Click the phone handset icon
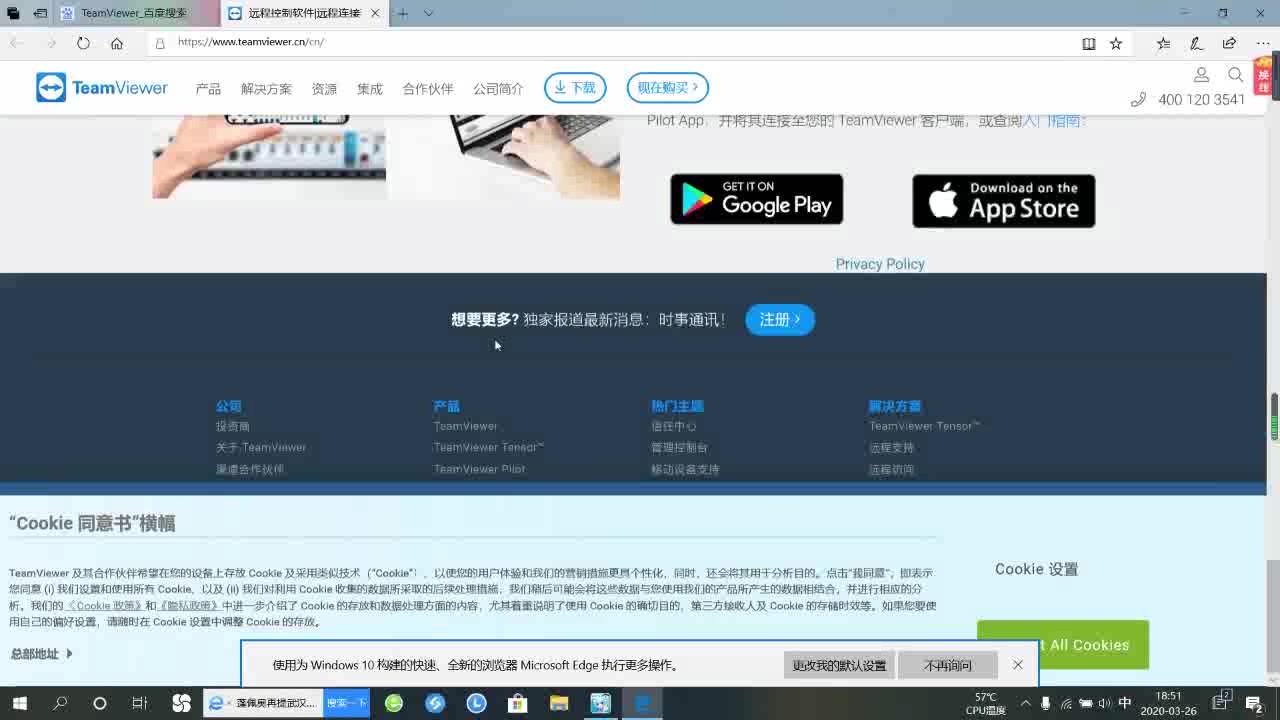This screenshot has height=720, width=1280. (x=1138, y=99)
